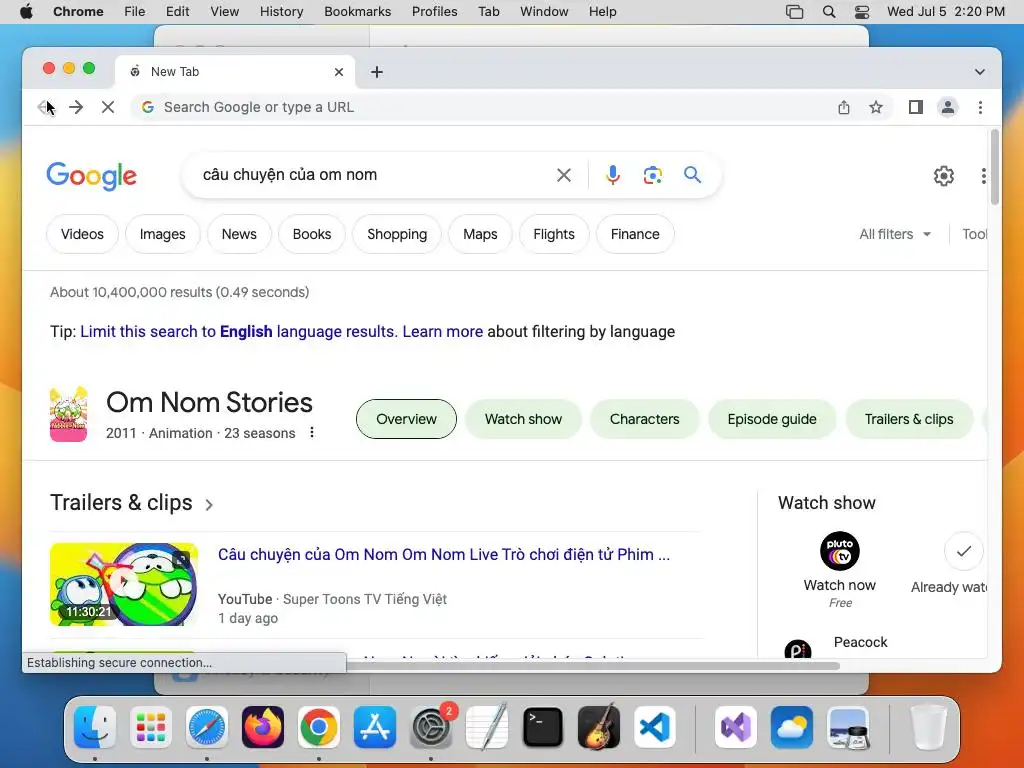
Task: Select the Videos filter chip
Action: [x=82, y=234]
